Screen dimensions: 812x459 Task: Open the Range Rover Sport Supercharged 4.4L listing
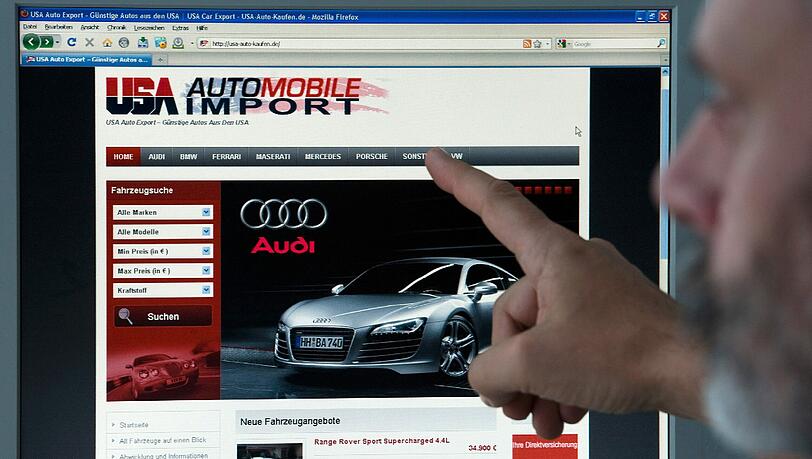pyautogui.click(x=382, y=441)
